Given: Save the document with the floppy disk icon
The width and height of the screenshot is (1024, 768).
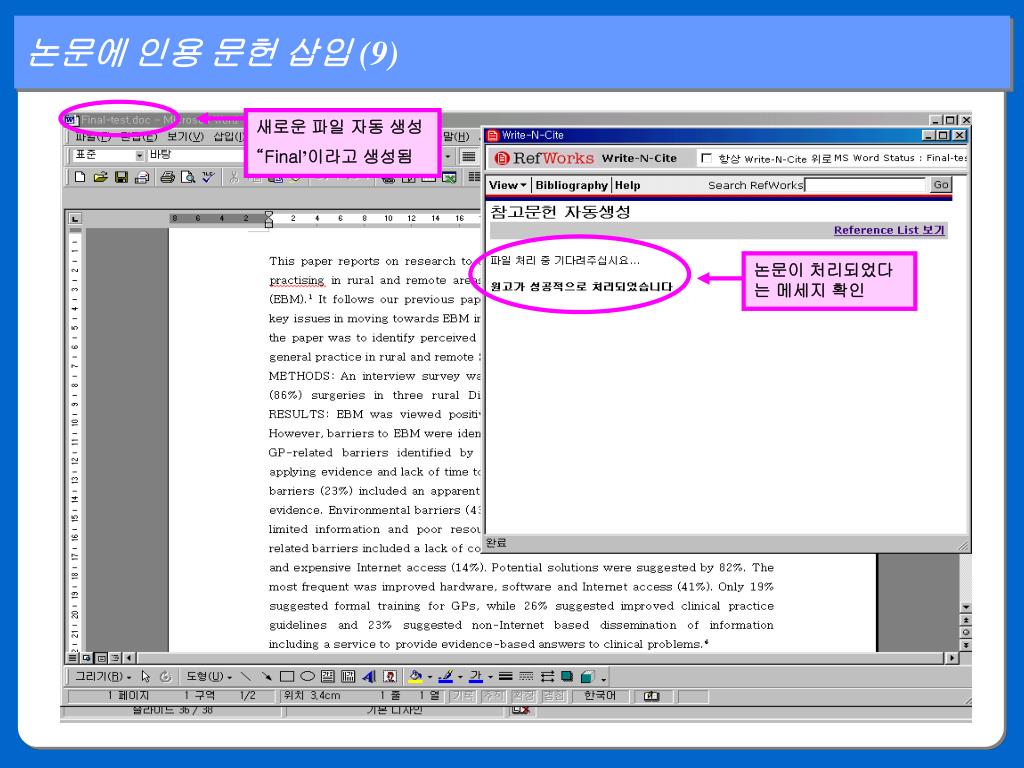Looking at the screenshot, I should tap(121, 177).
